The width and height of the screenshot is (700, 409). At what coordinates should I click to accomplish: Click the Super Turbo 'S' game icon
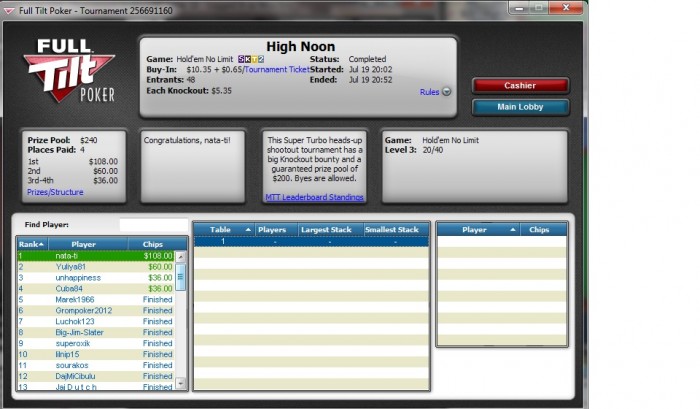point(241,59)
